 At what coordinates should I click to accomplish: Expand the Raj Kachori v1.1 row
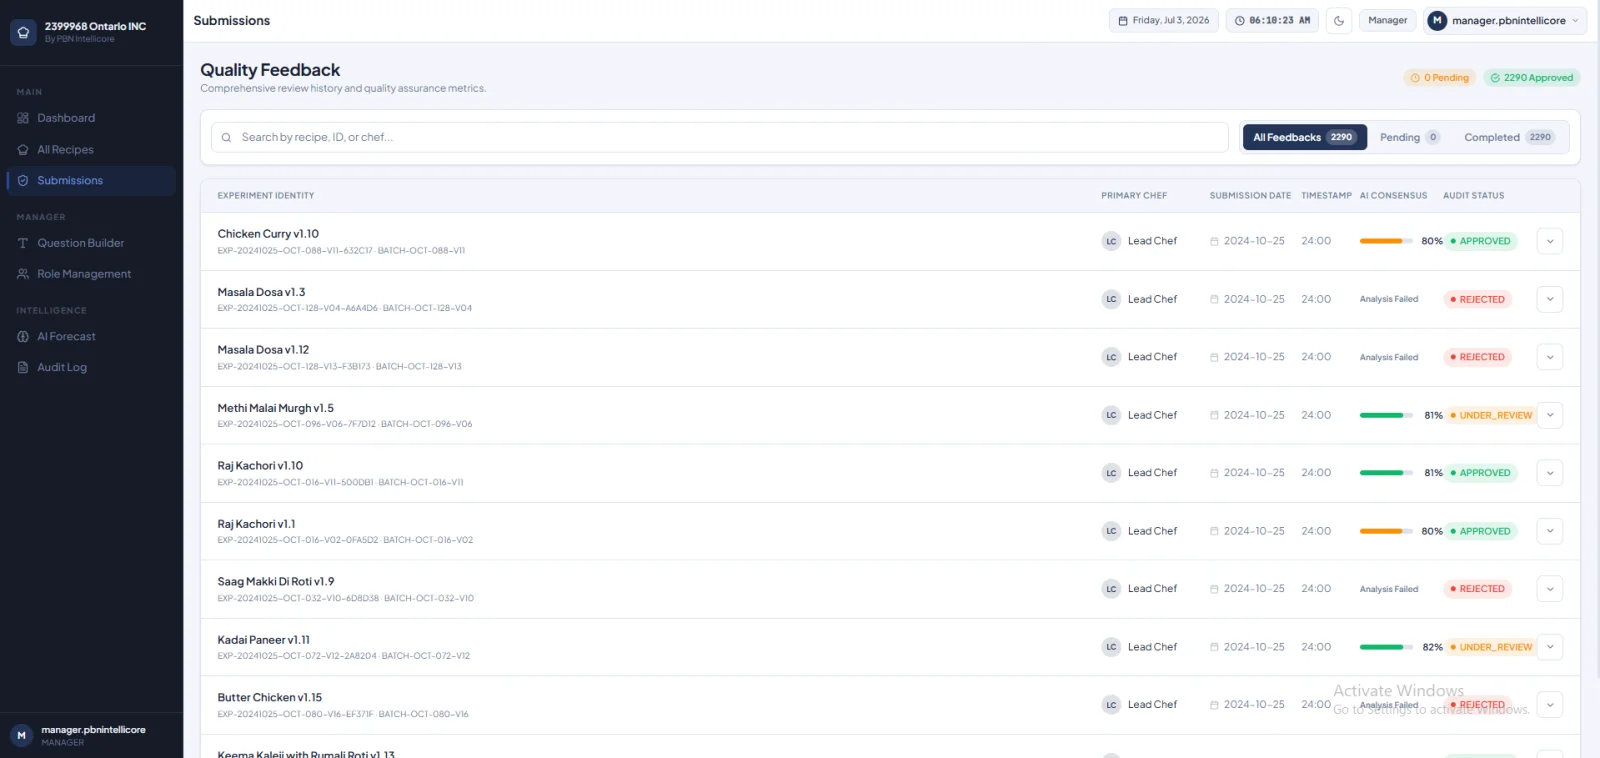coord(1550,531)
